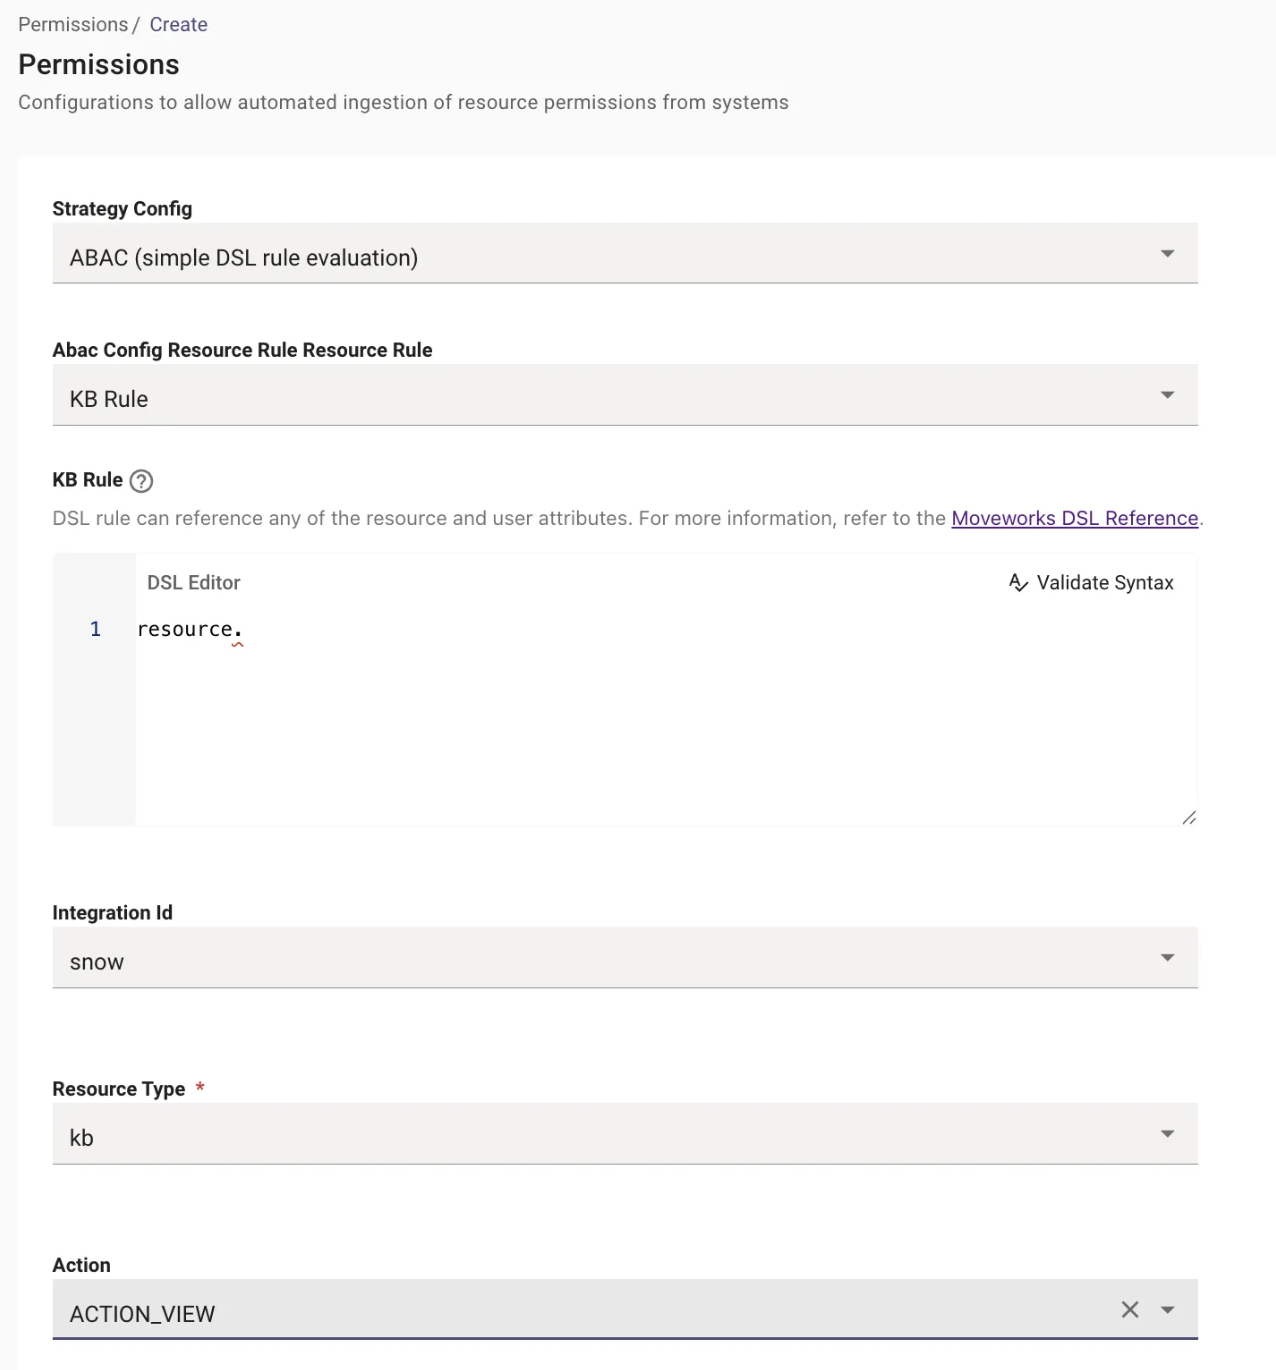This screenshot has width=1276, height=1370.
Task: Expand the Strategy Config dropdown arrow
Action: [1167, 254]
